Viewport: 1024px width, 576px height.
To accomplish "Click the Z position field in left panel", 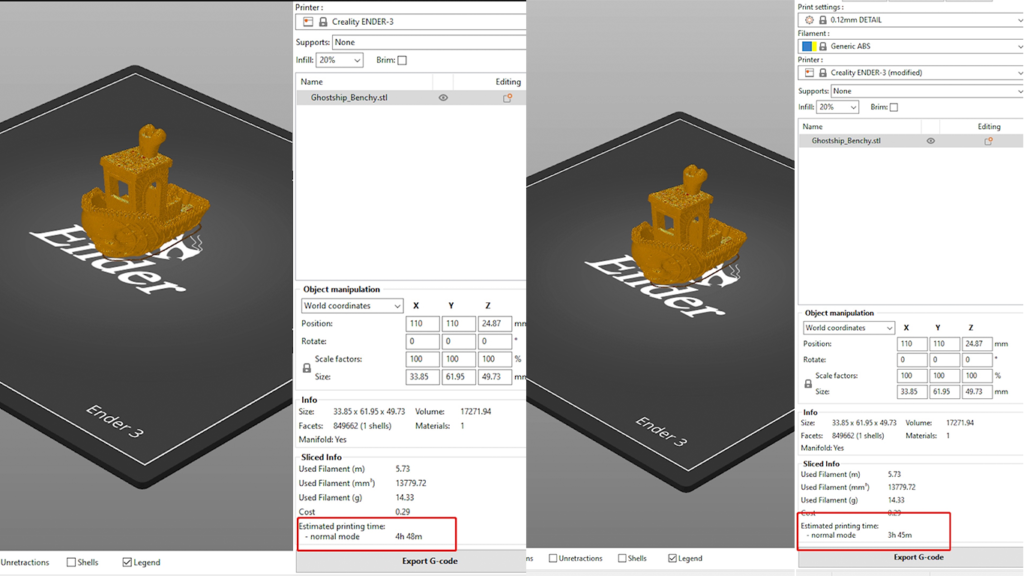I will [x=495, y=324].
